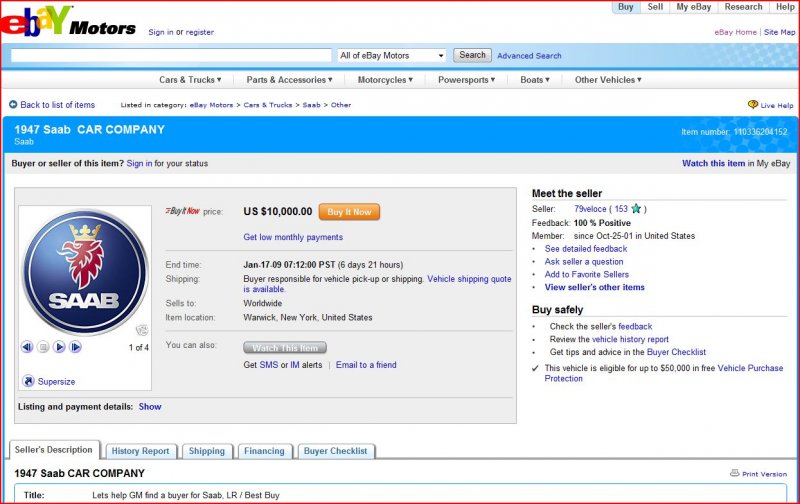Switch to the Financing tab

[264, 451]
